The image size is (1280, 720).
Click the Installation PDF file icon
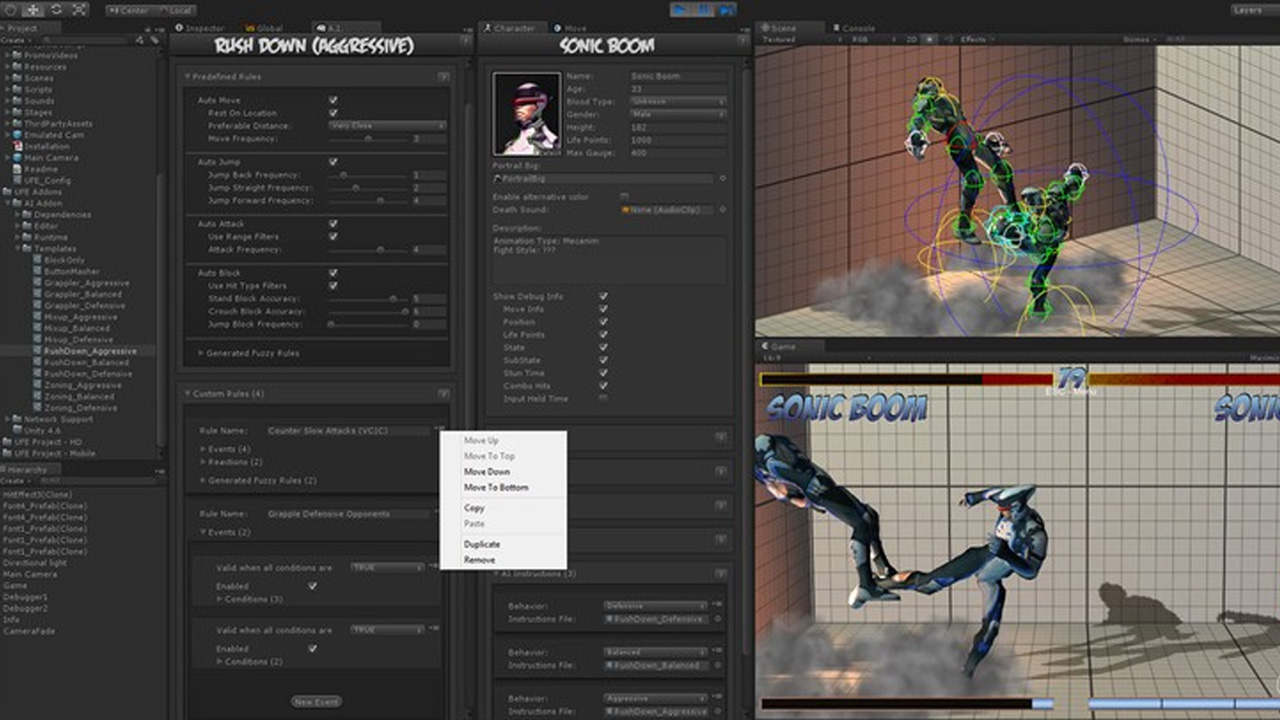coord(17,146)
